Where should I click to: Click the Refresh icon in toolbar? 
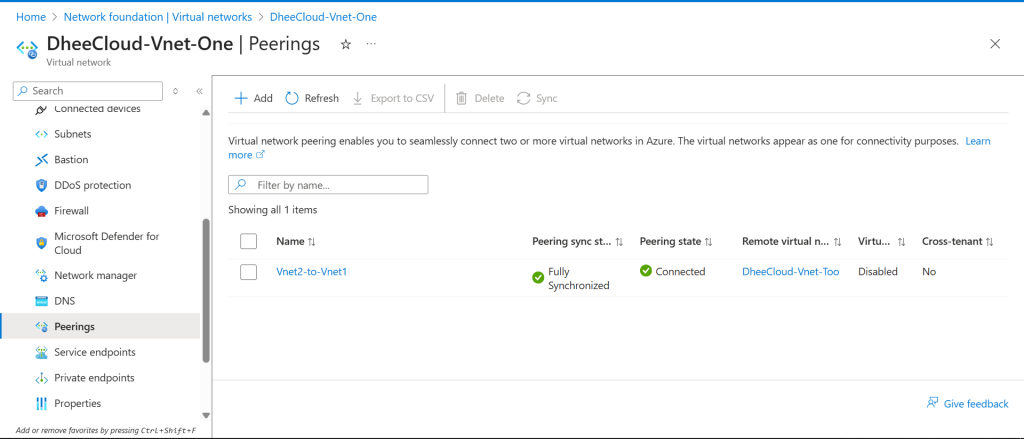point(292,98)
